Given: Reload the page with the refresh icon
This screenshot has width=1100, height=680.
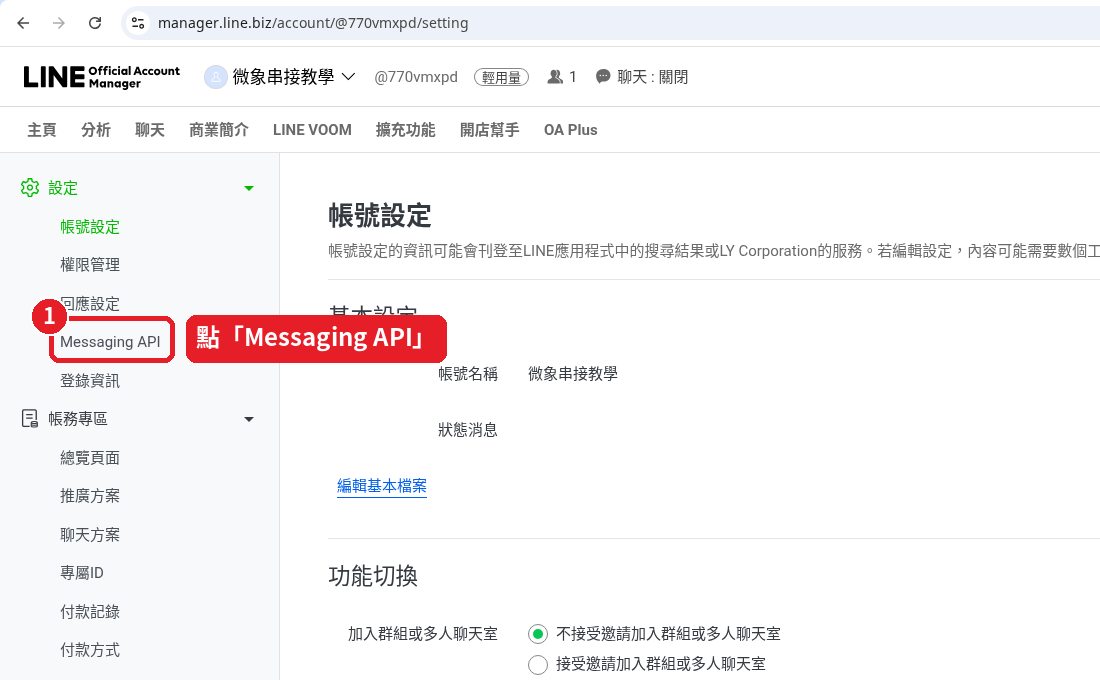Looking at the screenshot, I should coord(95,23).
